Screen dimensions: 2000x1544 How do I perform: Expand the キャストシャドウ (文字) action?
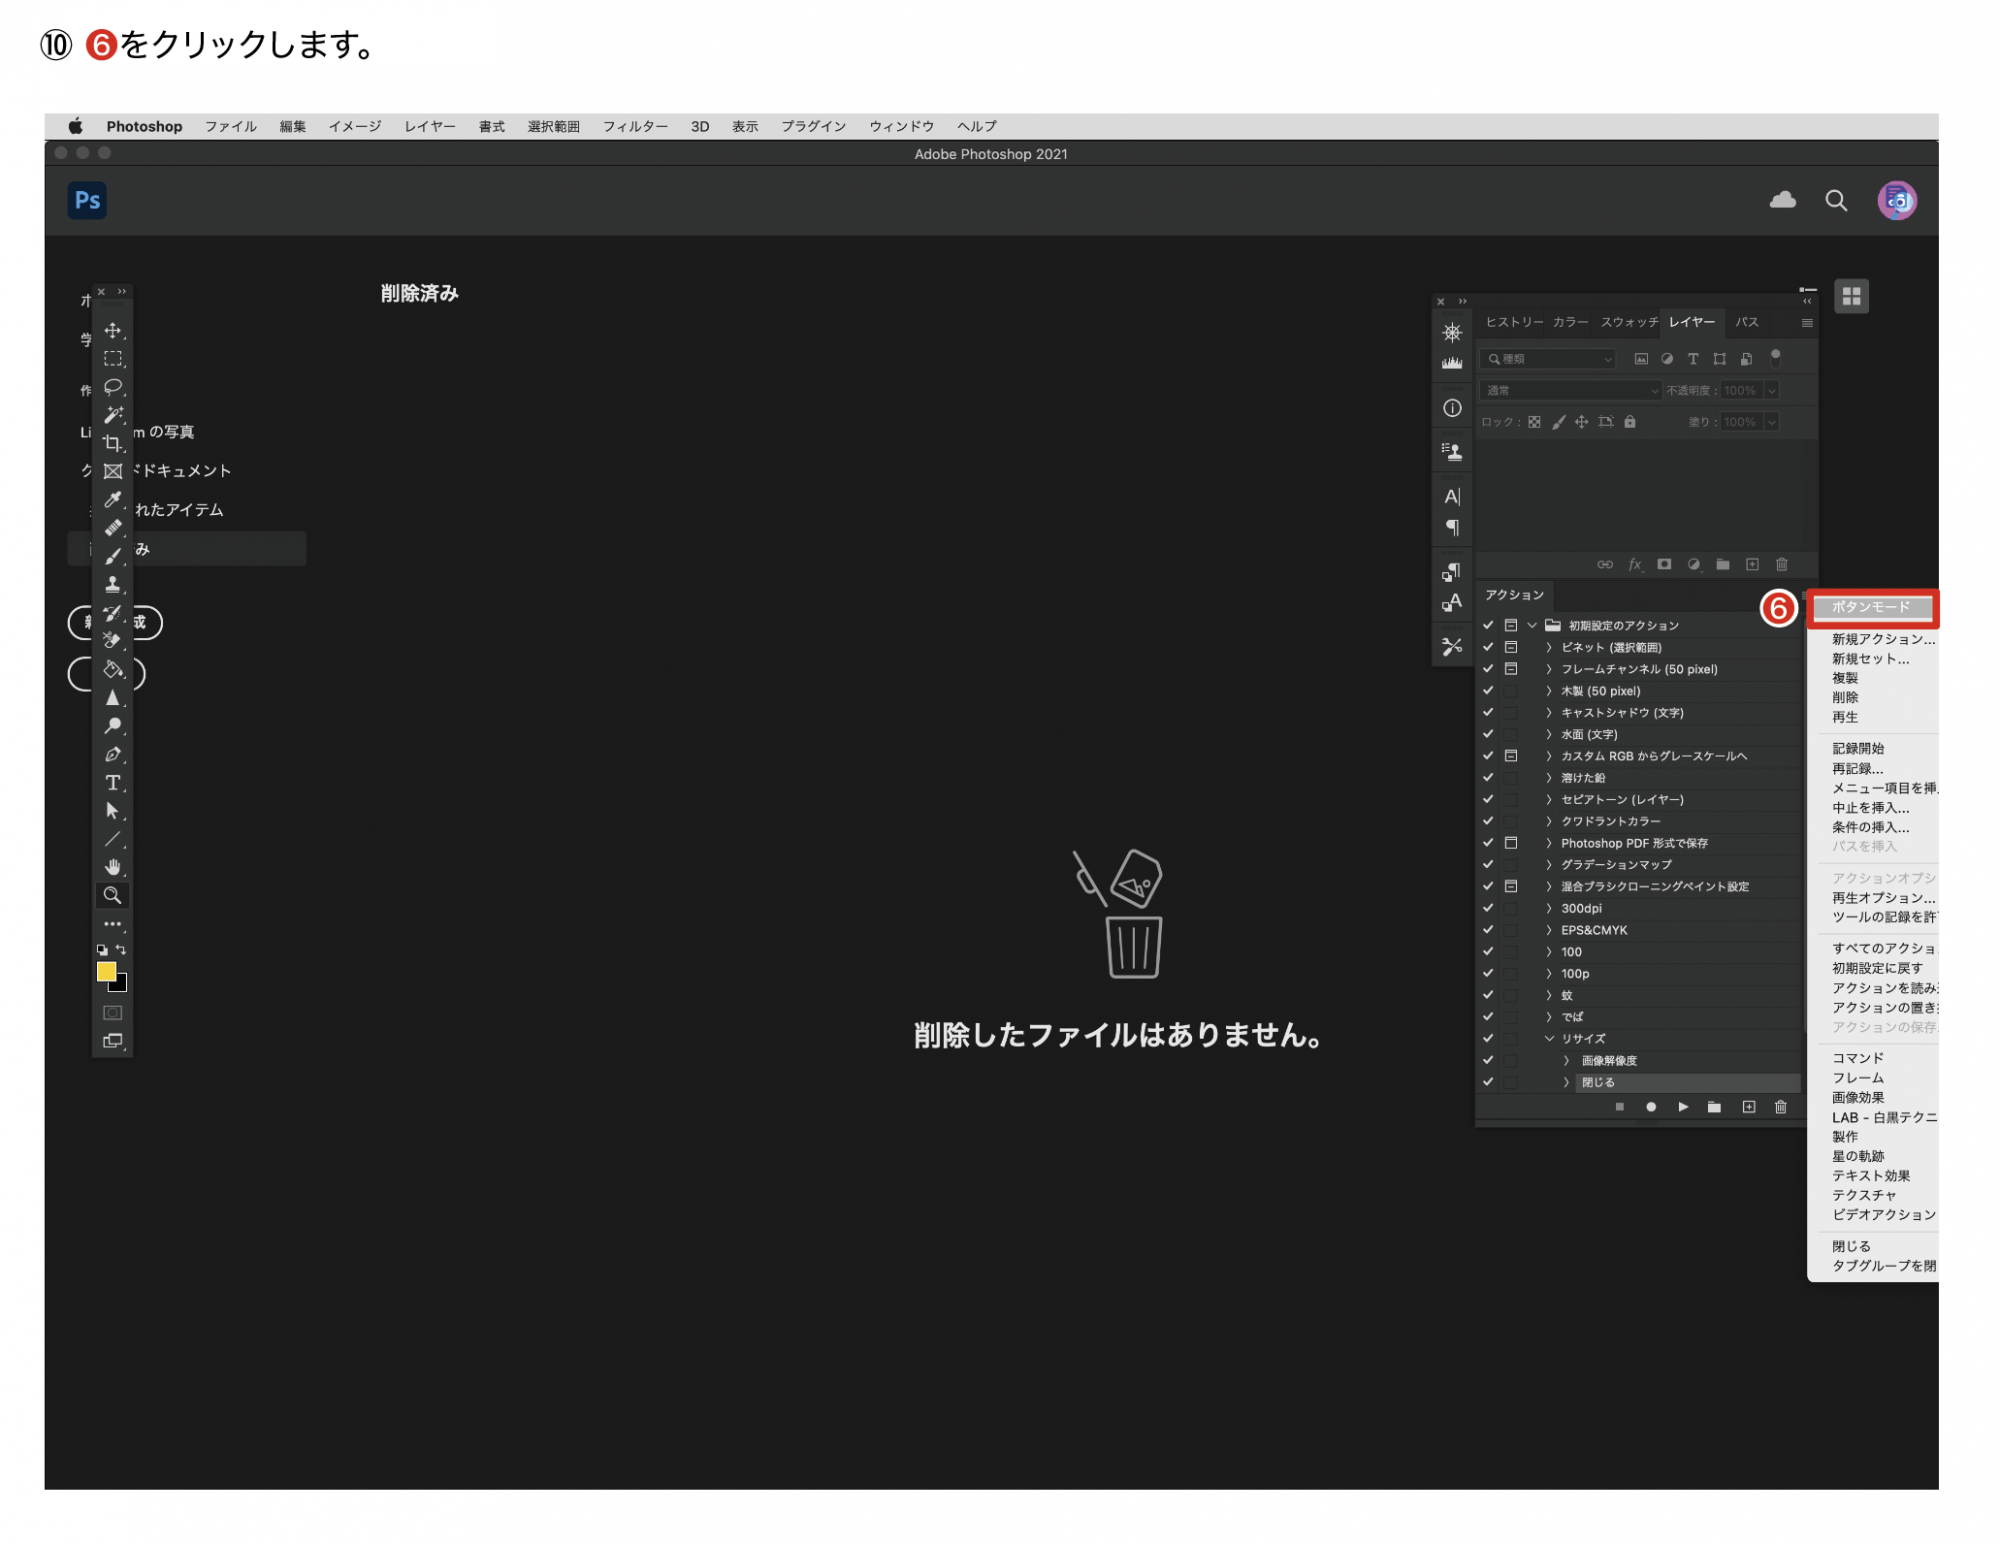click(1549, 712)
